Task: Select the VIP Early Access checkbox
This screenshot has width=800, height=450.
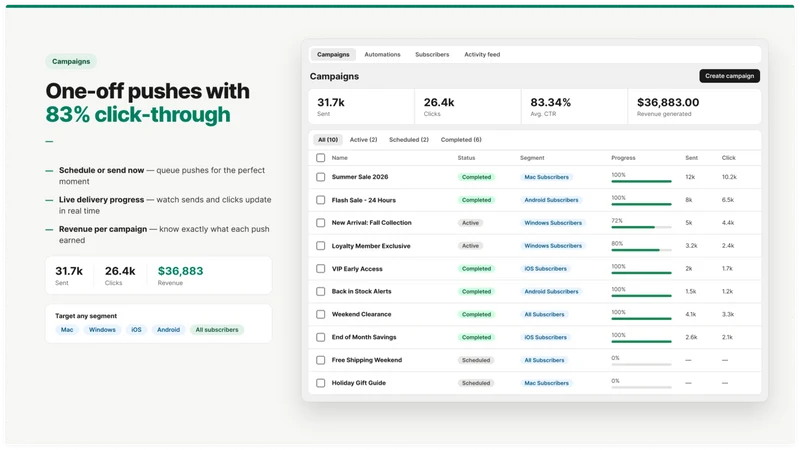Action: pyautogui.click(x=320, y=269)
